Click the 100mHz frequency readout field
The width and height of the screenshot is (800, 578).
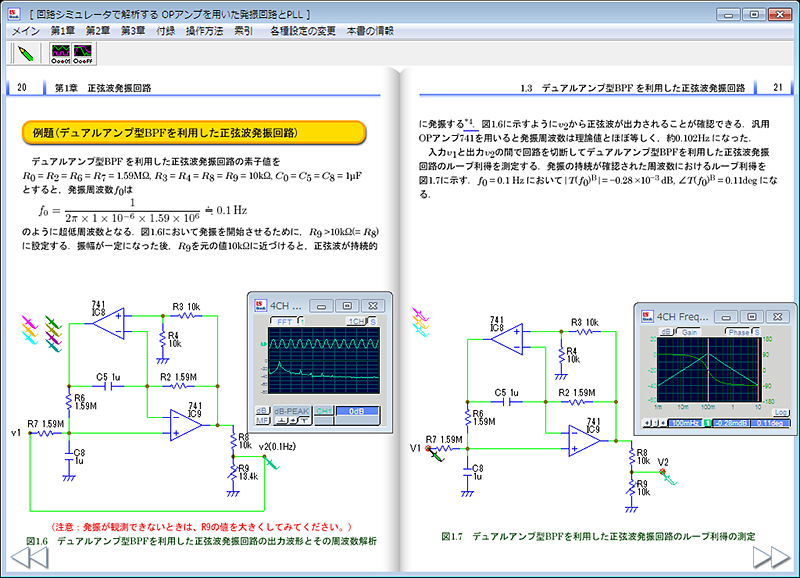pyautogui.click(x=685, y=423)
